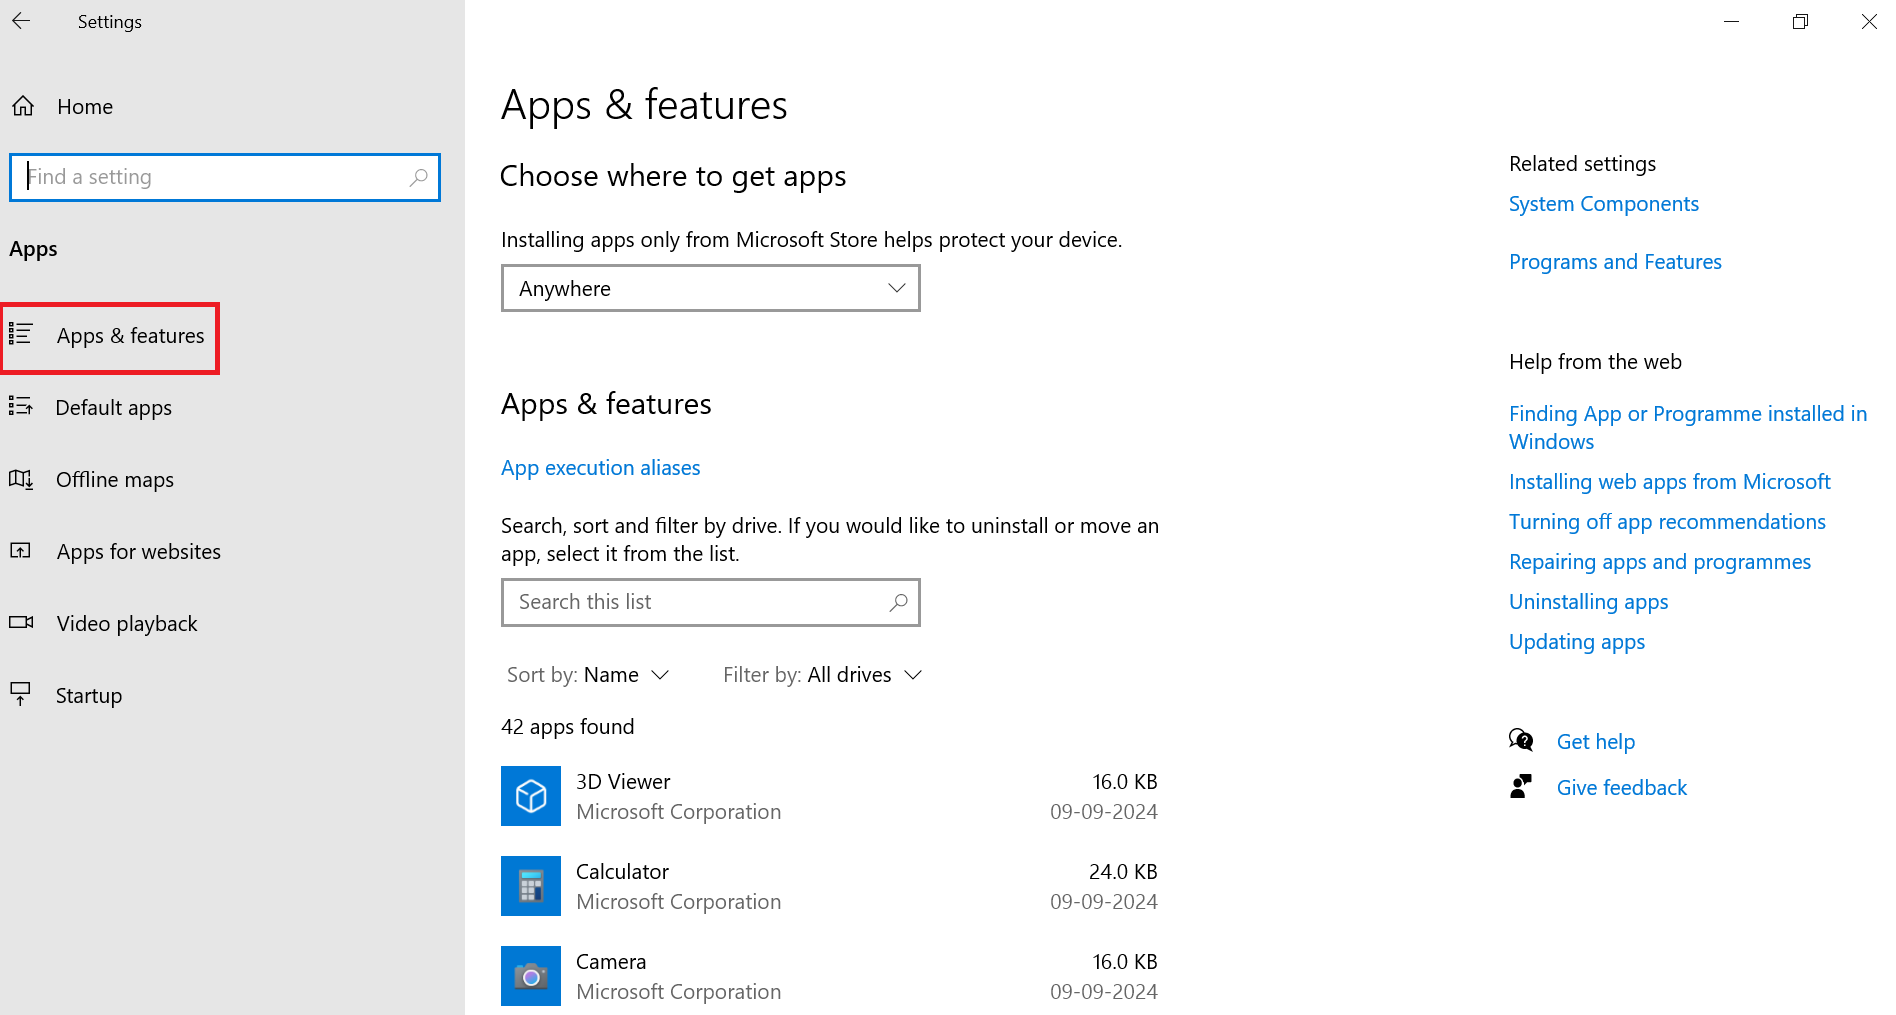Image resolution: width=1896 pixels, height=1015 pixels.
Task: Click the Give feedback person icon
Action: pos(1520,787)
